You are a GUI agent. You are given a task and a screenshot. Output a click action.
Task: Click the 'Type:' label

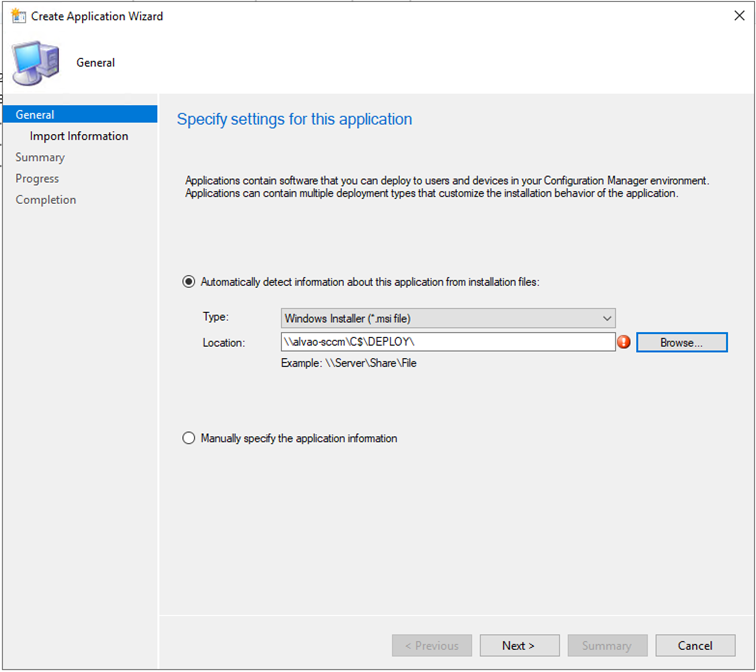coord(216,317)
